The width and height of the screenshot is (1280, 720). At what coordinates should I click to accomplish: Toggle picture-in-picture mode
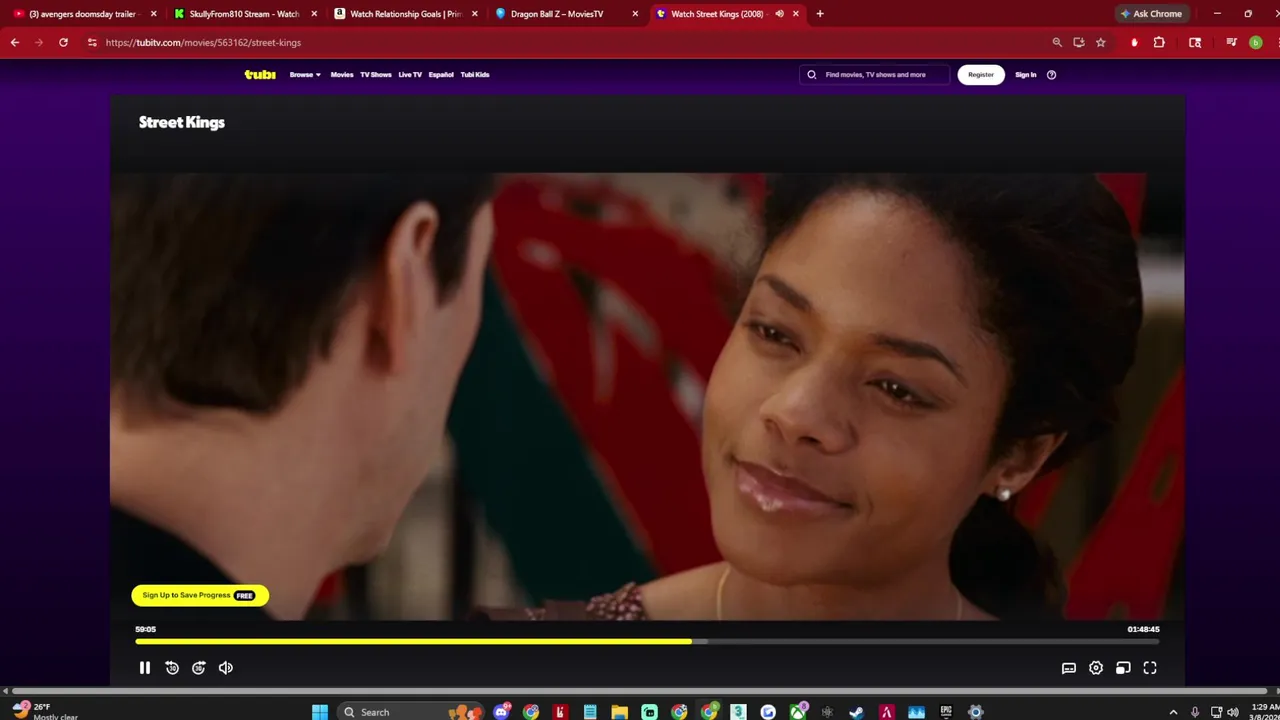pyautogui.click(x=1123, y=668)
